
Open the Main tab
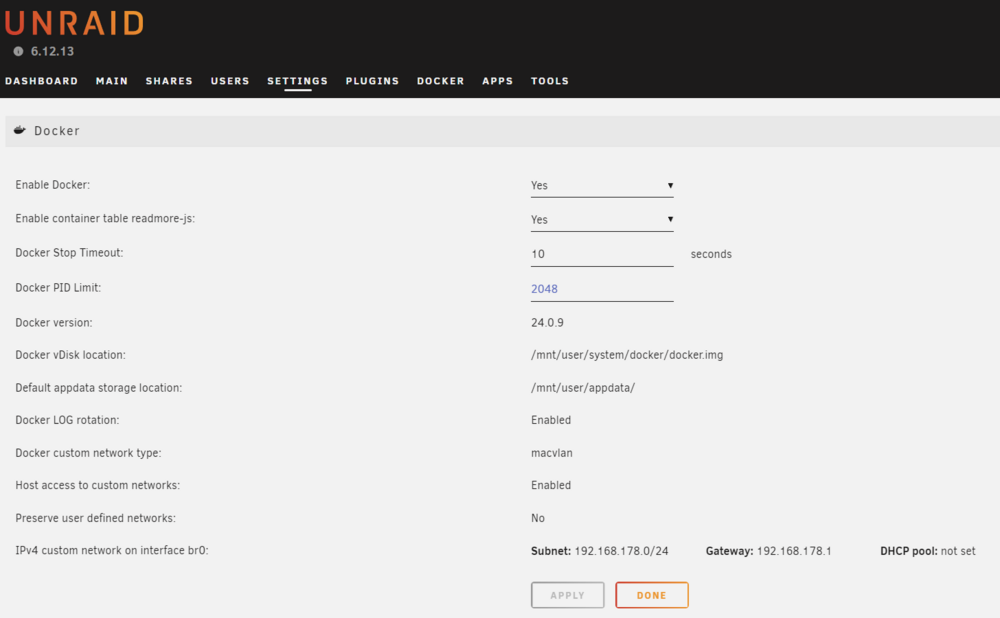click(x=112, y=81)
